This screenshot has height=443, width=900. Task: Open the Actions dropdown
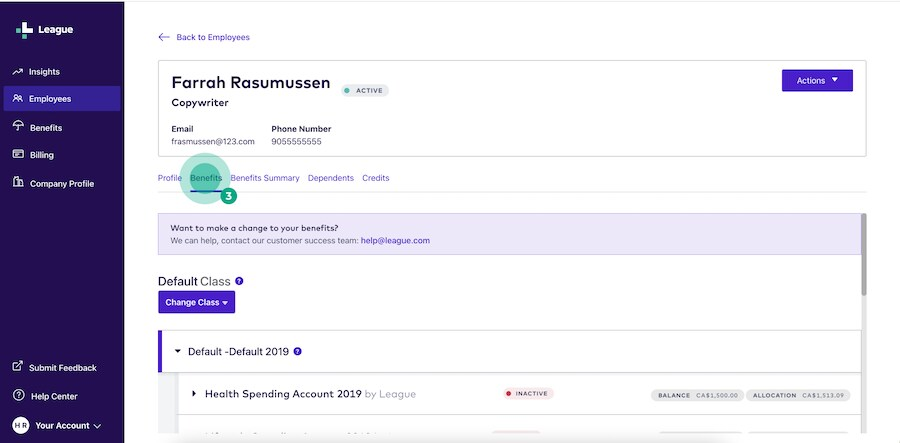click(x=817, y=80)
